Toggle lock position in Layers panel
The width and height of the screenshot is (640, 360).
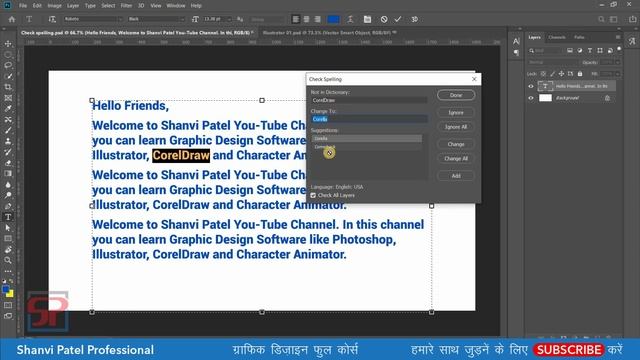562,74
